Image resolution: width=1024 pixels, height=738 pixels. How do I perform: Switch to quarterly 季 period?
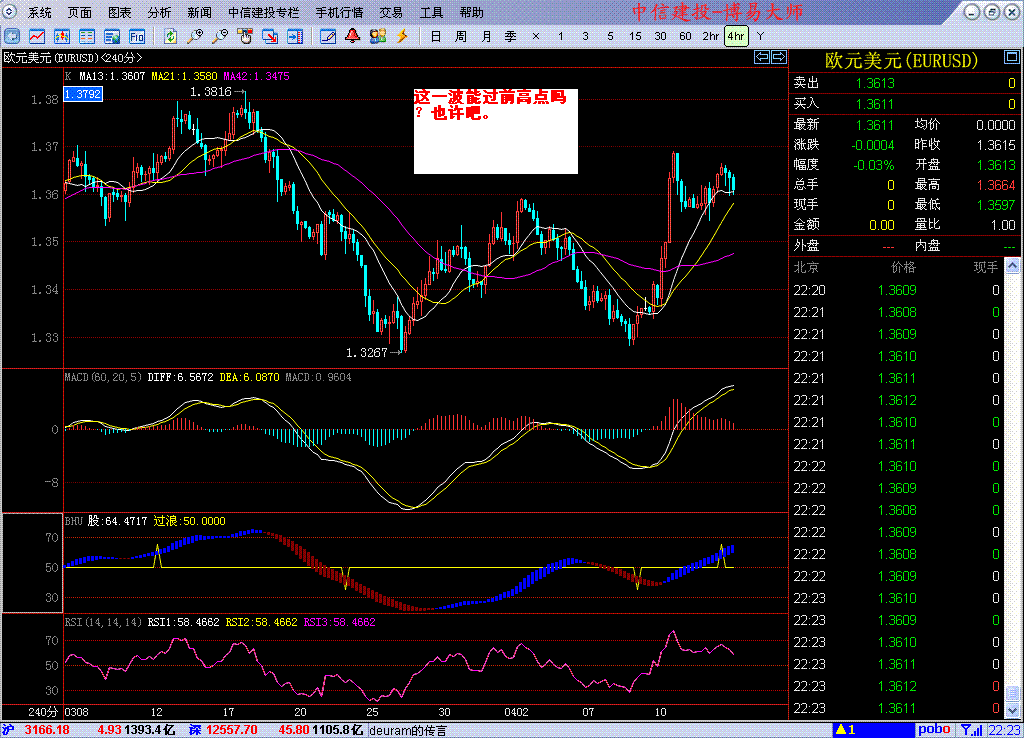tap(511, 37)
